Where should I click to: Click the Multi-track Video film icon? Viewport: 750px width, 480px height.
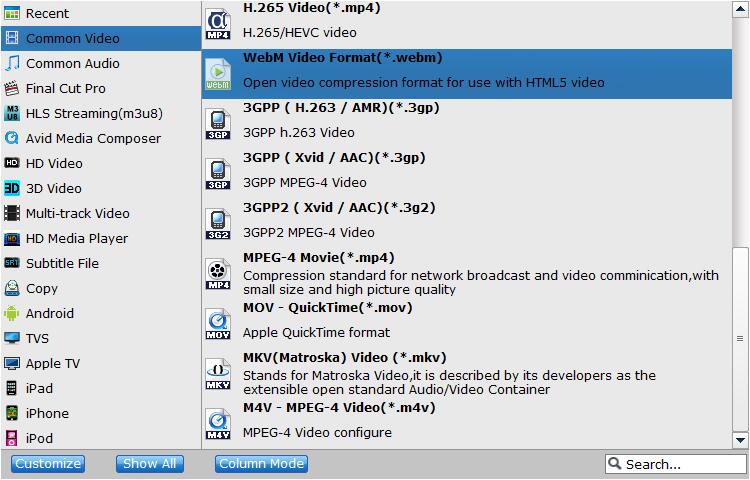[11, 213]
